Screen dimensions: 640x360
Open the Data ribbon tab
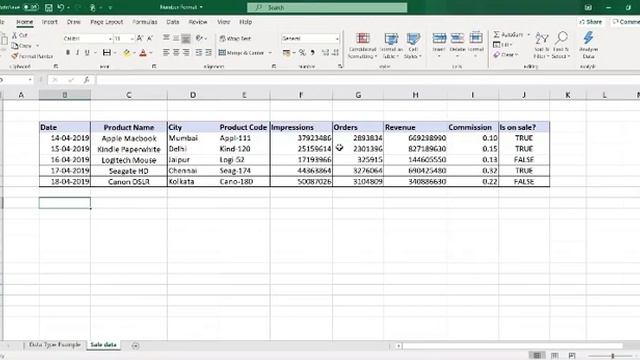pos(173,22)
